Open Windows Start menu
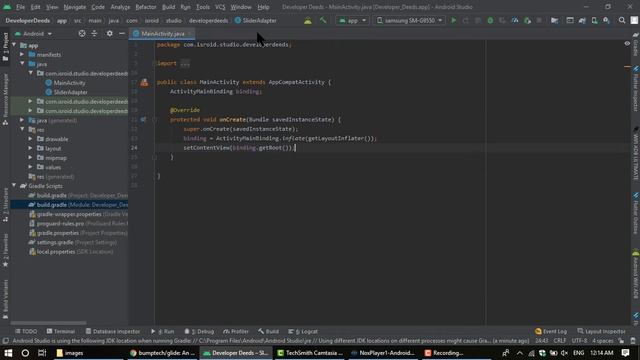Viewport: 640px width, 360px height. (8, 353)
